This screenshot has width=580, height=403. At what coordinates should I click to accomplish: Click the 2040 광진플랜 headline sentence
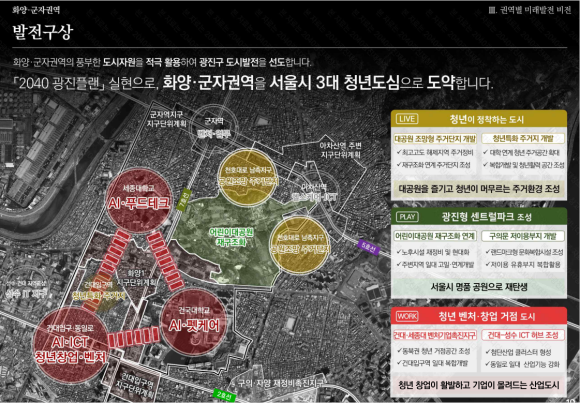(253, 83)
